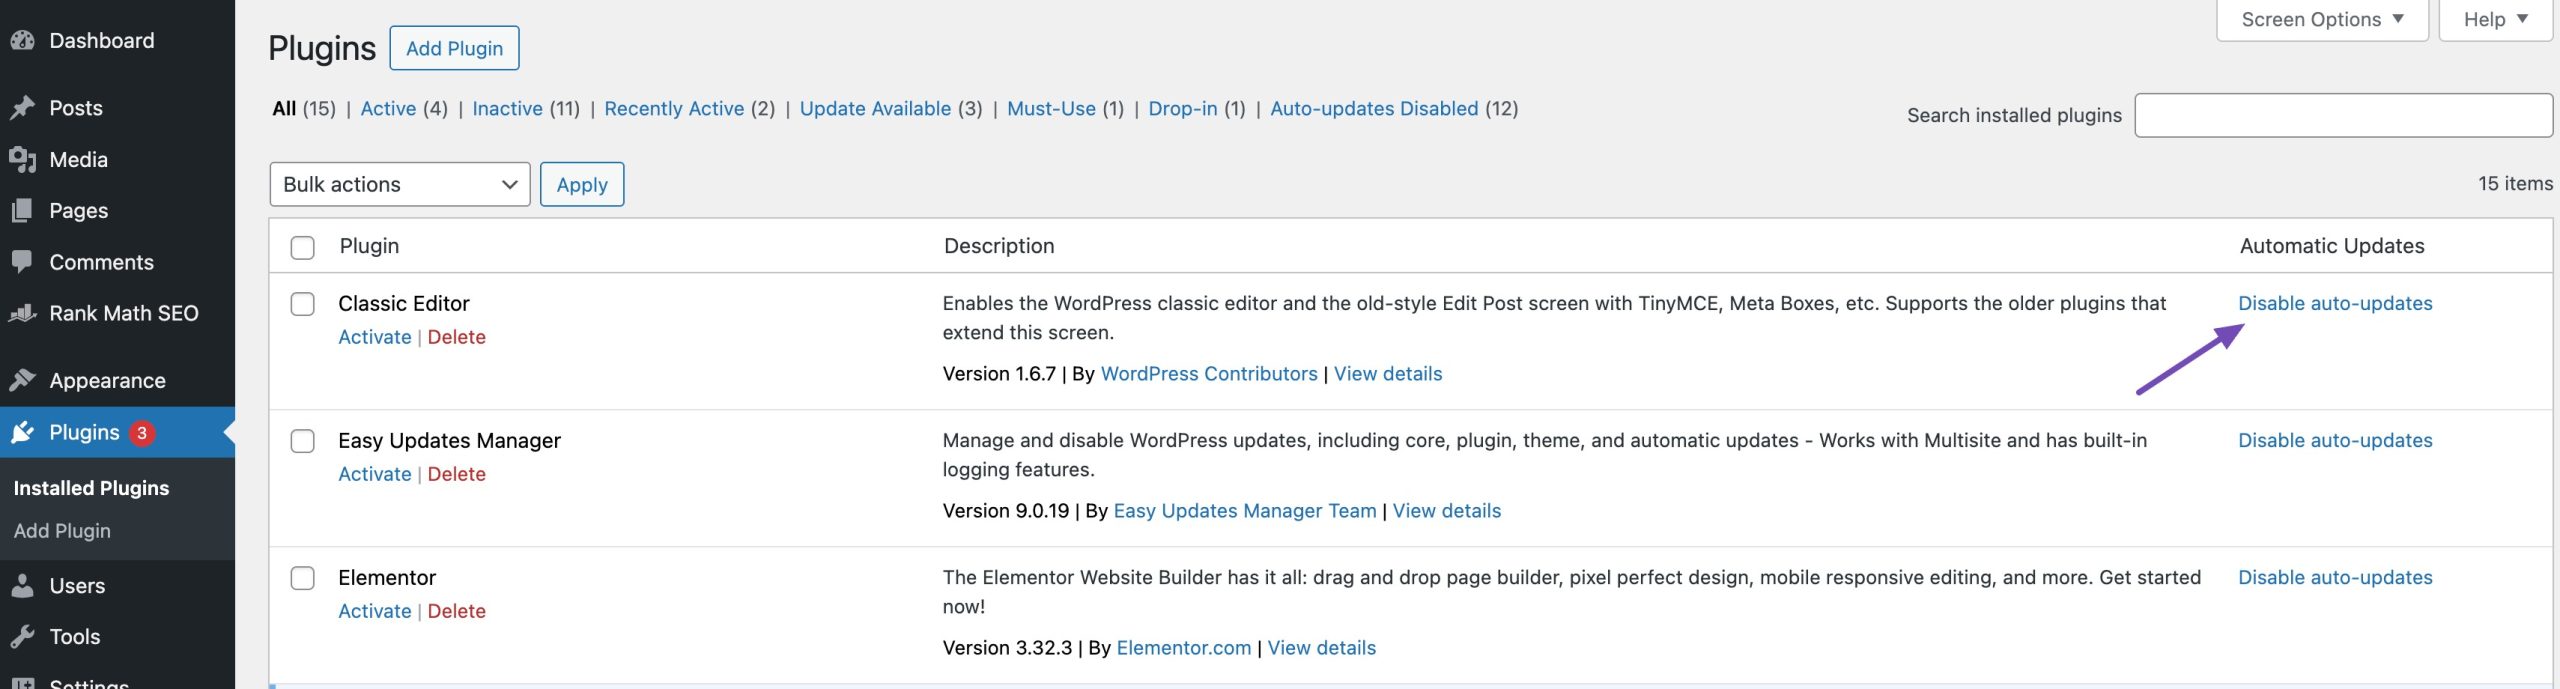Click the Media icon in sidebar

point(22,160)
